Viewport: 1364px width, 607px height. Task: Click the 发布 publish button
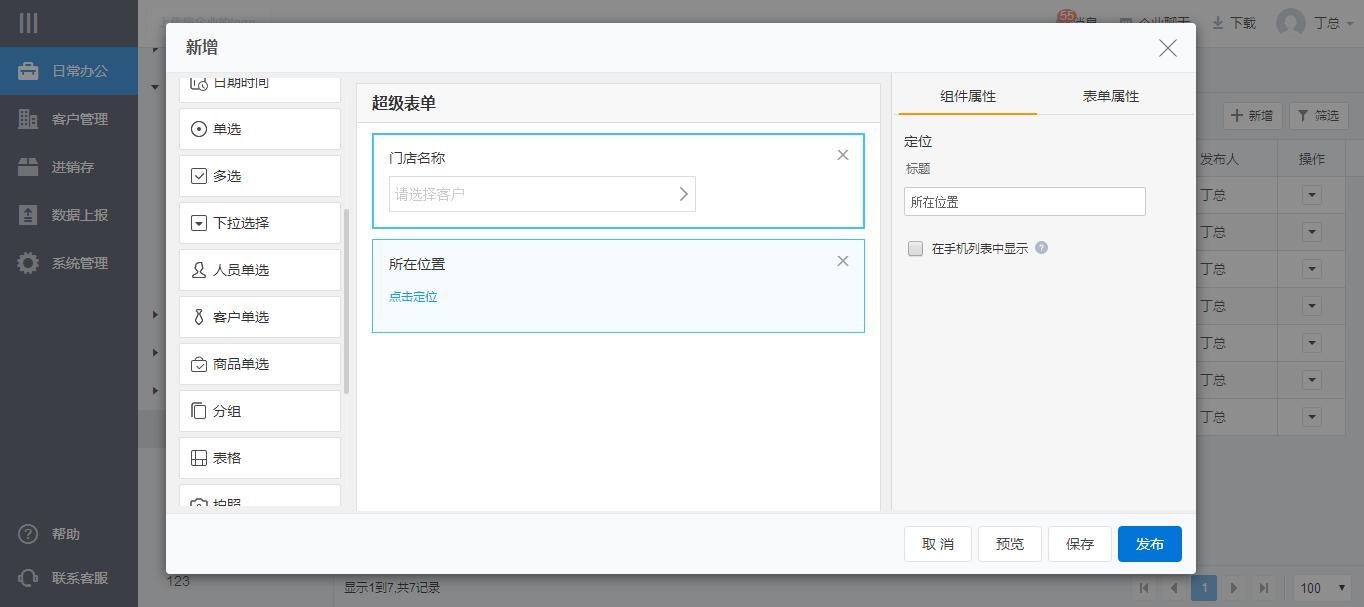(x=1149, y=544)
